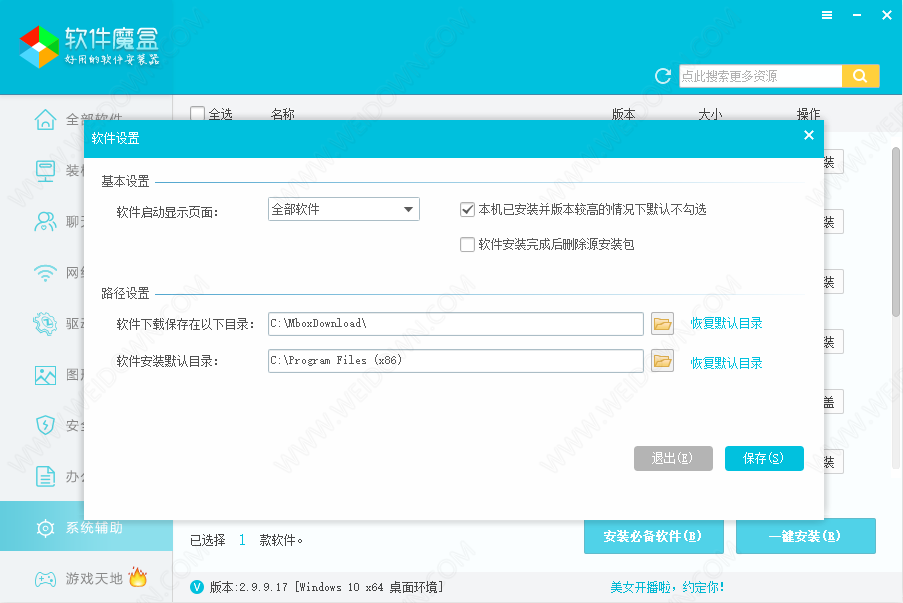Image resolution: width=903 pixels, height=603 pixels.
Task: Browse folder for default install directory
Action: pyautogui.click(x=662, y=361)
